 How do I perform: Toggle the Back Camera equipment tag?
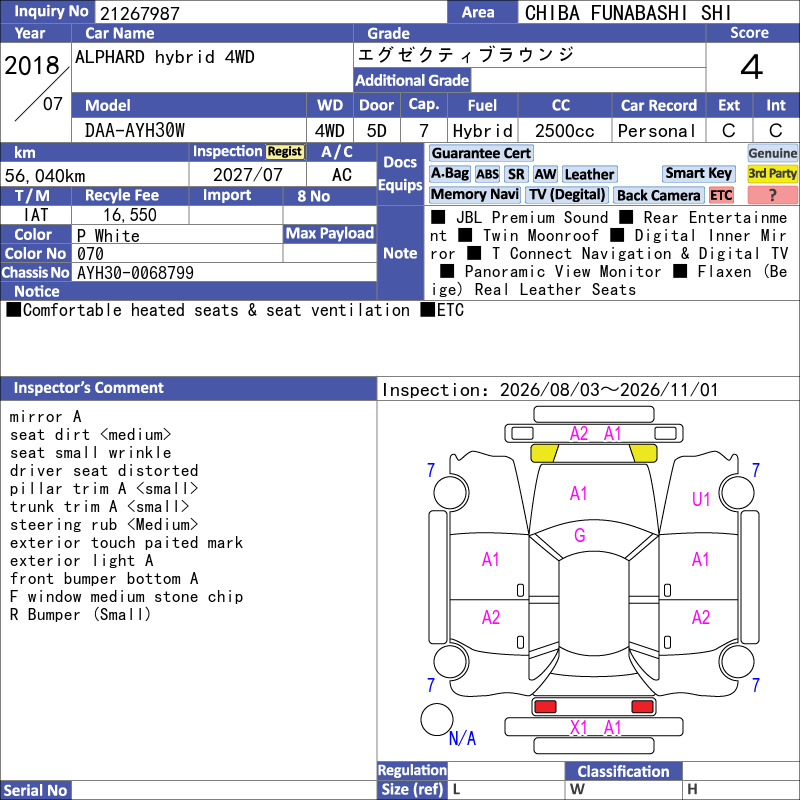(x=659, y=195)
